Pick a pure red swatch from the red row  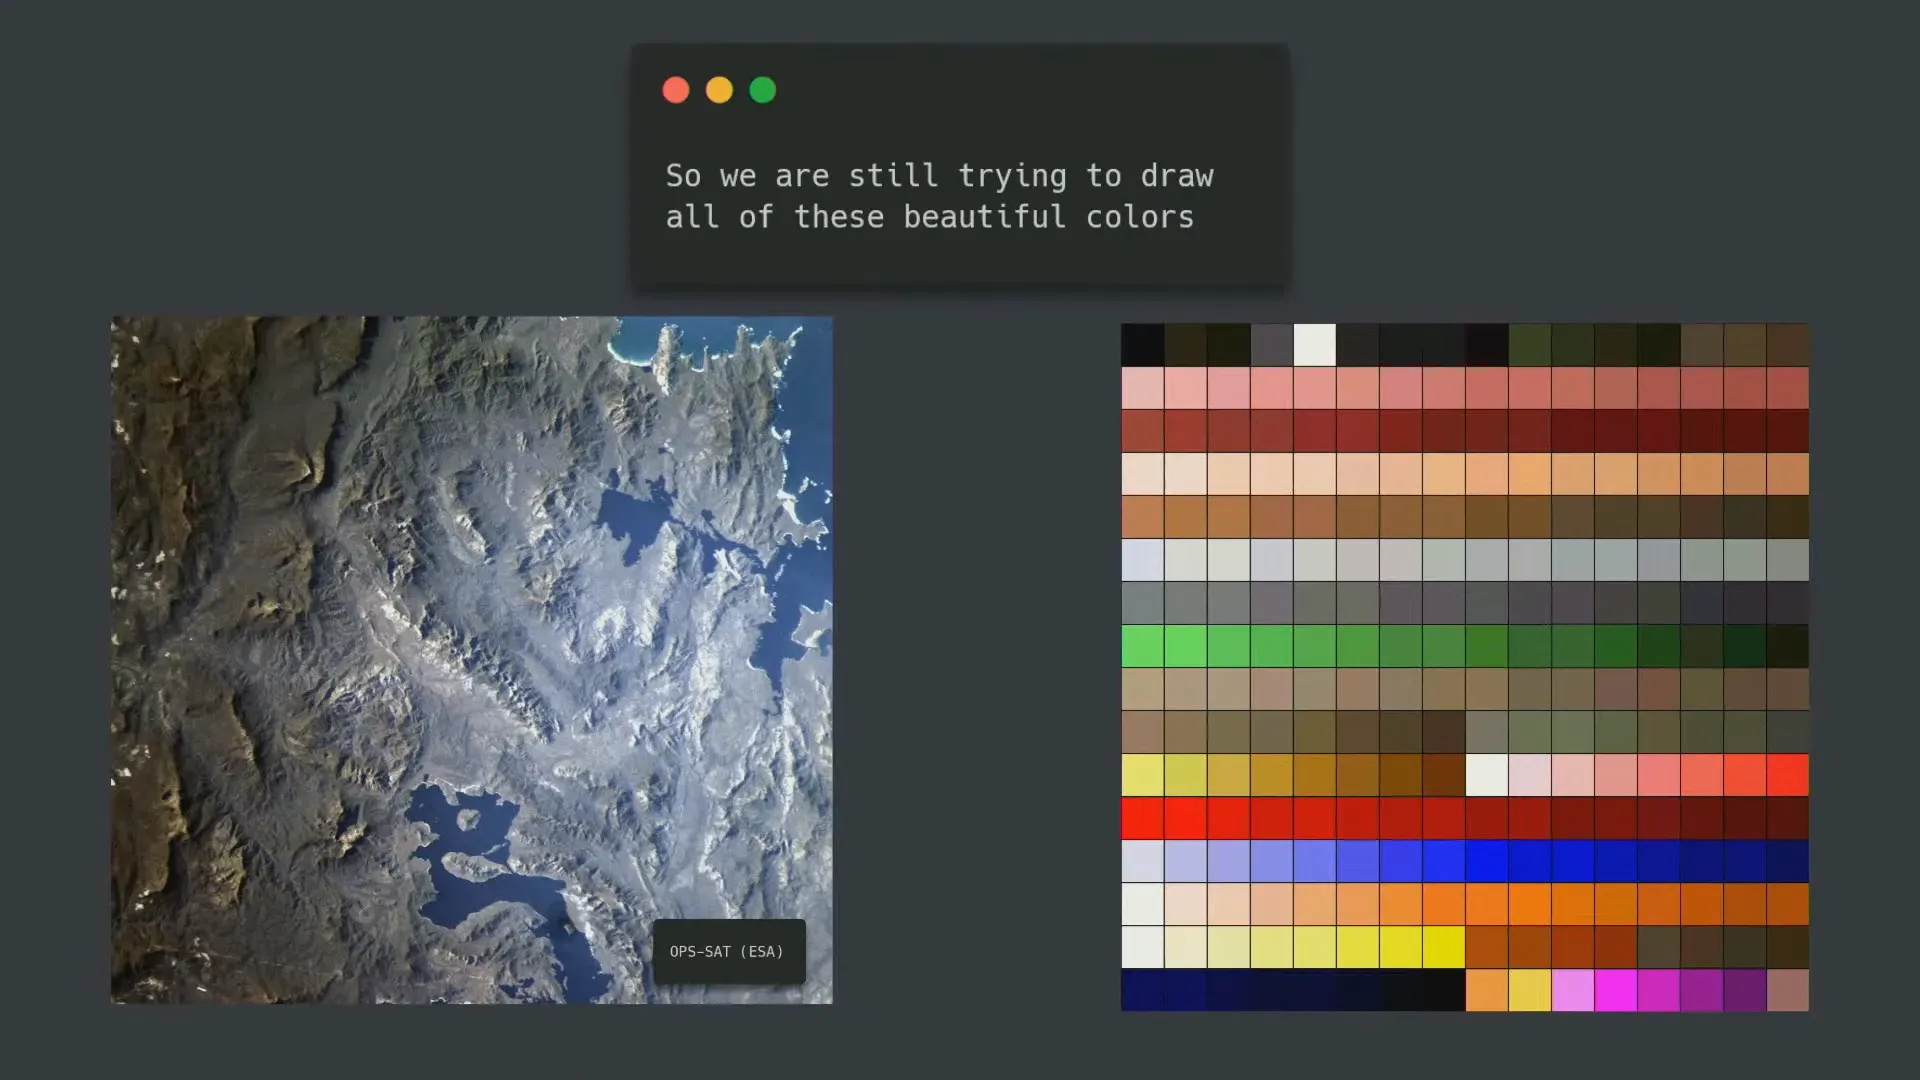(x=1143, y=818)
